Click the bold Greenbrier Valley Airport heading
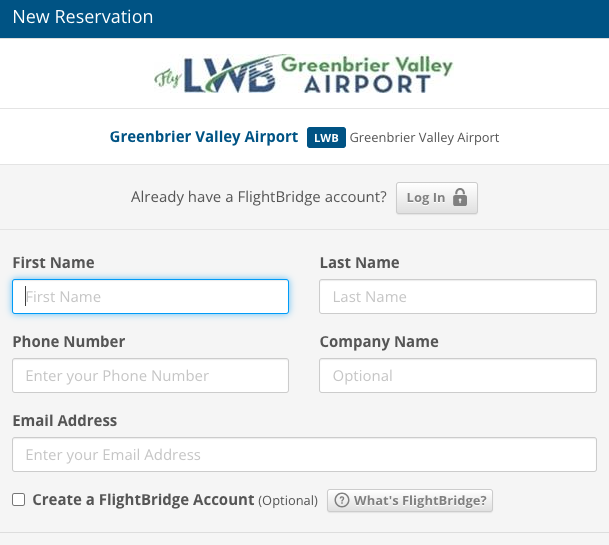Screen dimensions: 609x545 (x=204, y=137)
